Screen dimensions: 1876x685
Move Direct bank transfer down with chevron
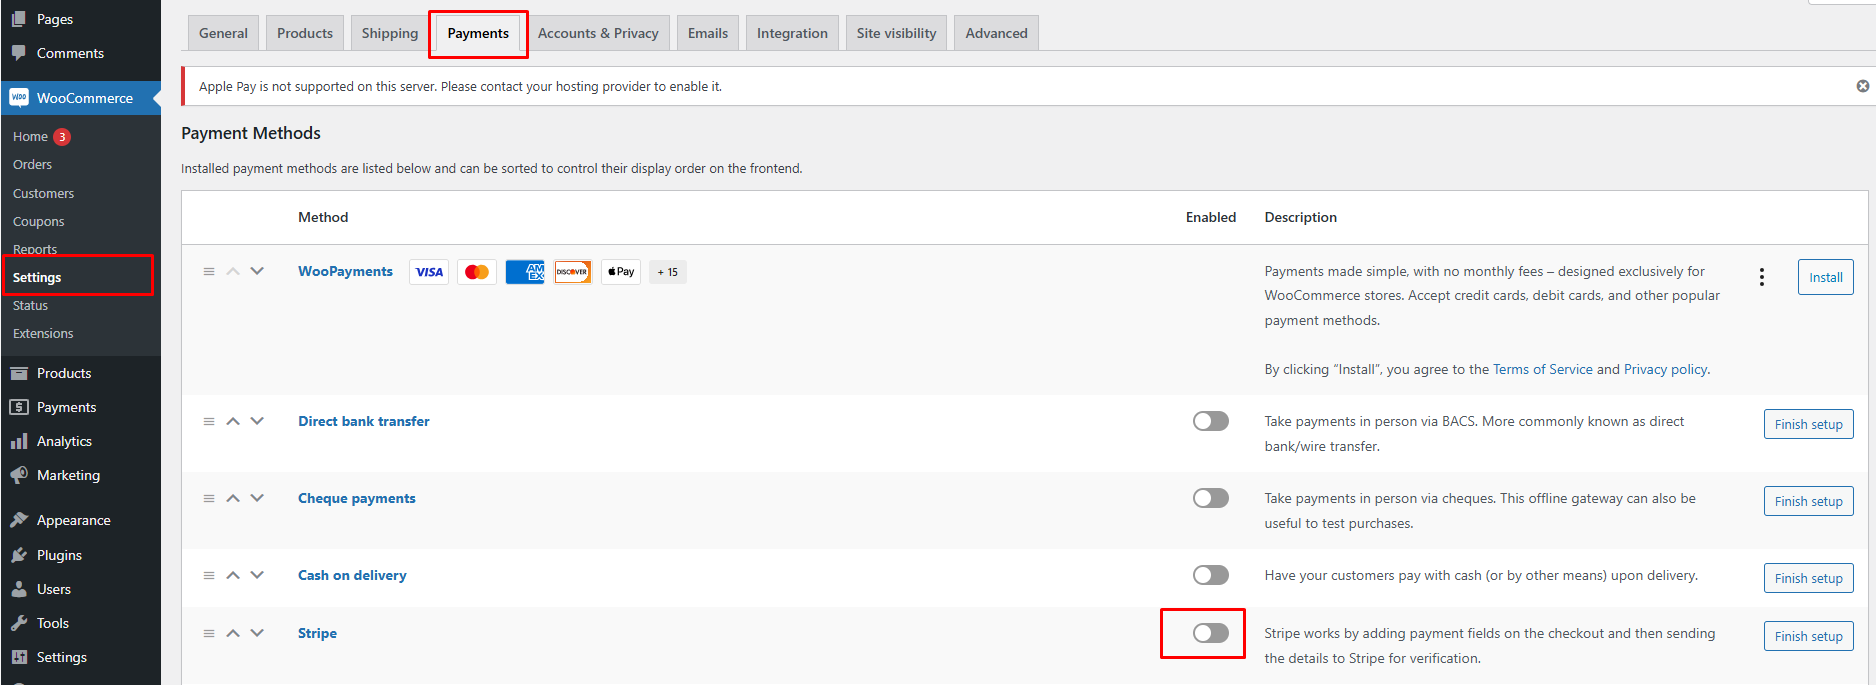pos(257,421)
